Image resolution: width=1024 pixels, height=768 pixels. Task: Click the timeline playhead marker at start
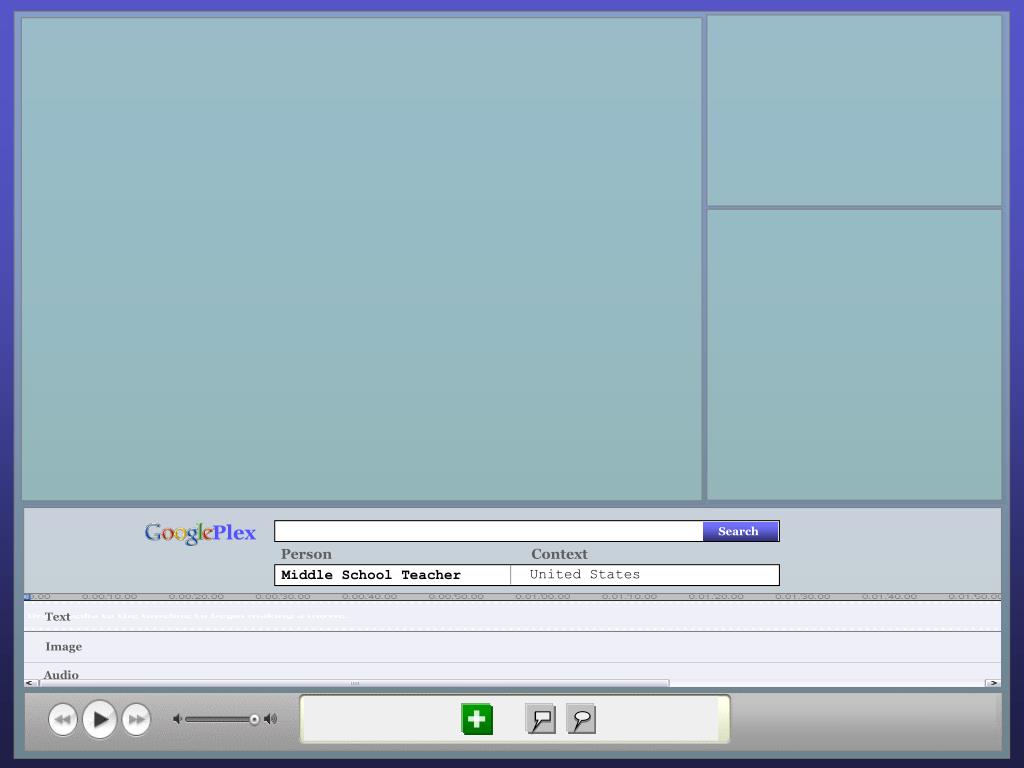pyautogui.click(x=27, y=597)
